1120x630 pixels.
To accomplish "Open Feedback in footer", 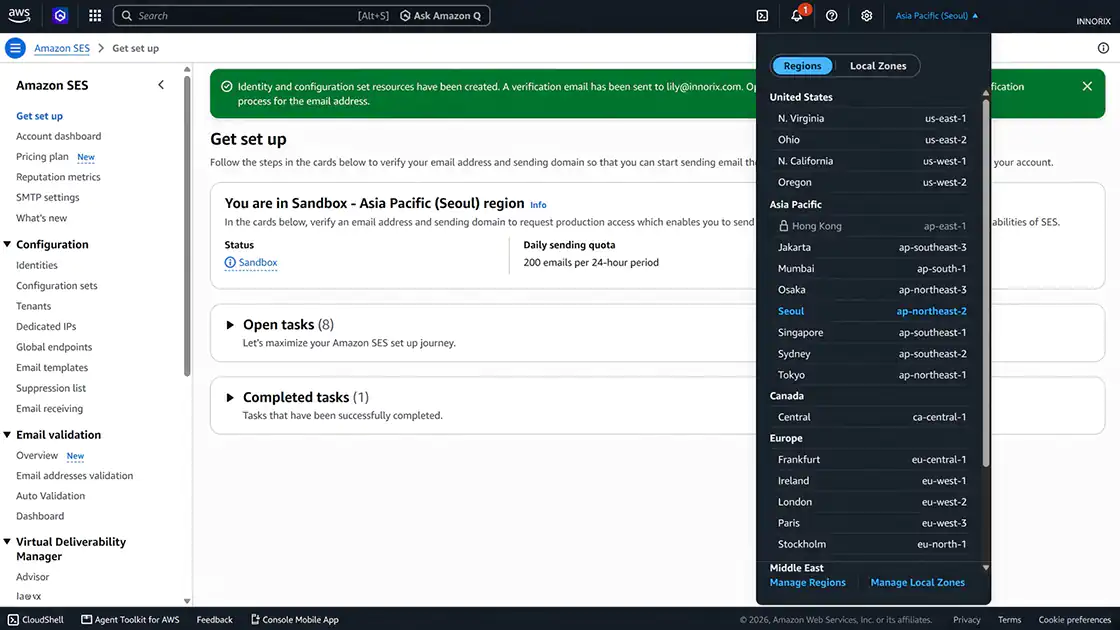I will pos(214,619).
